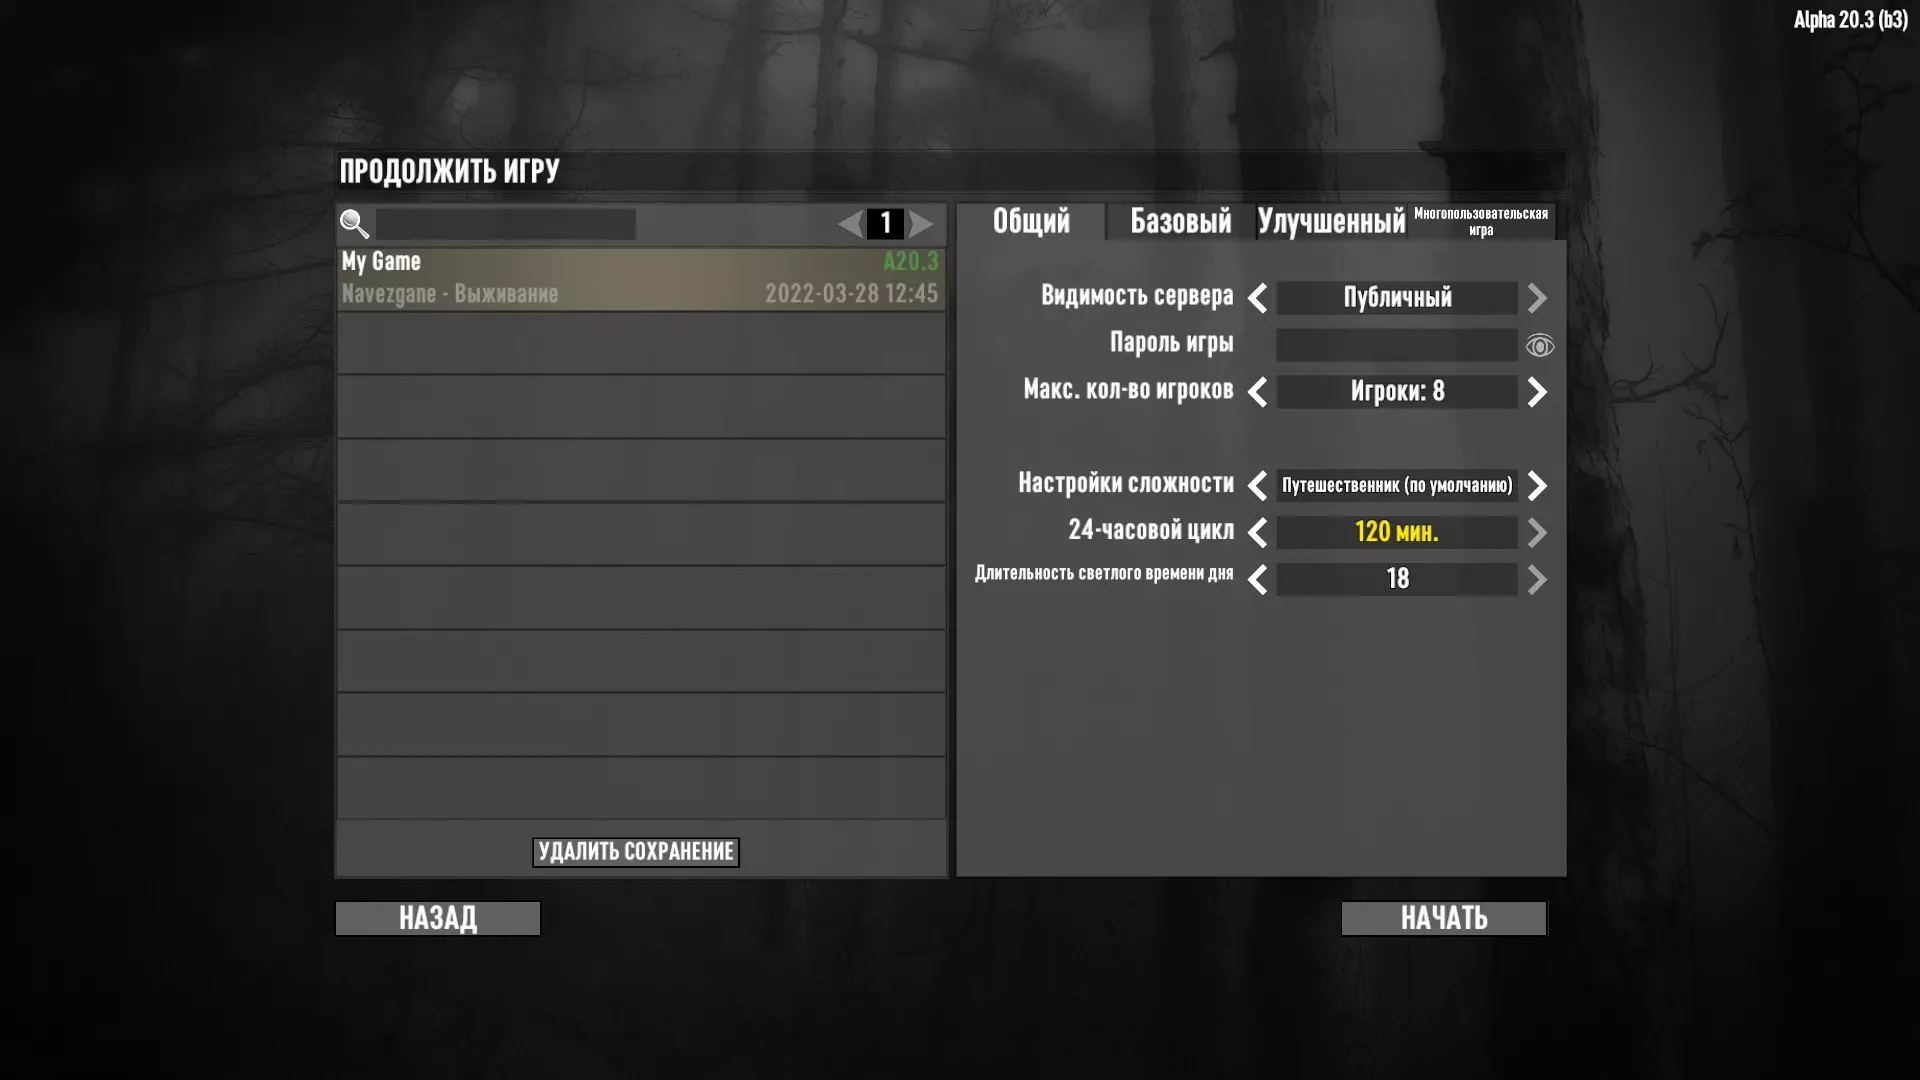Click the game password input field
Viewport: 1920px width, 1080px height.
click(x=1397, y=345)
